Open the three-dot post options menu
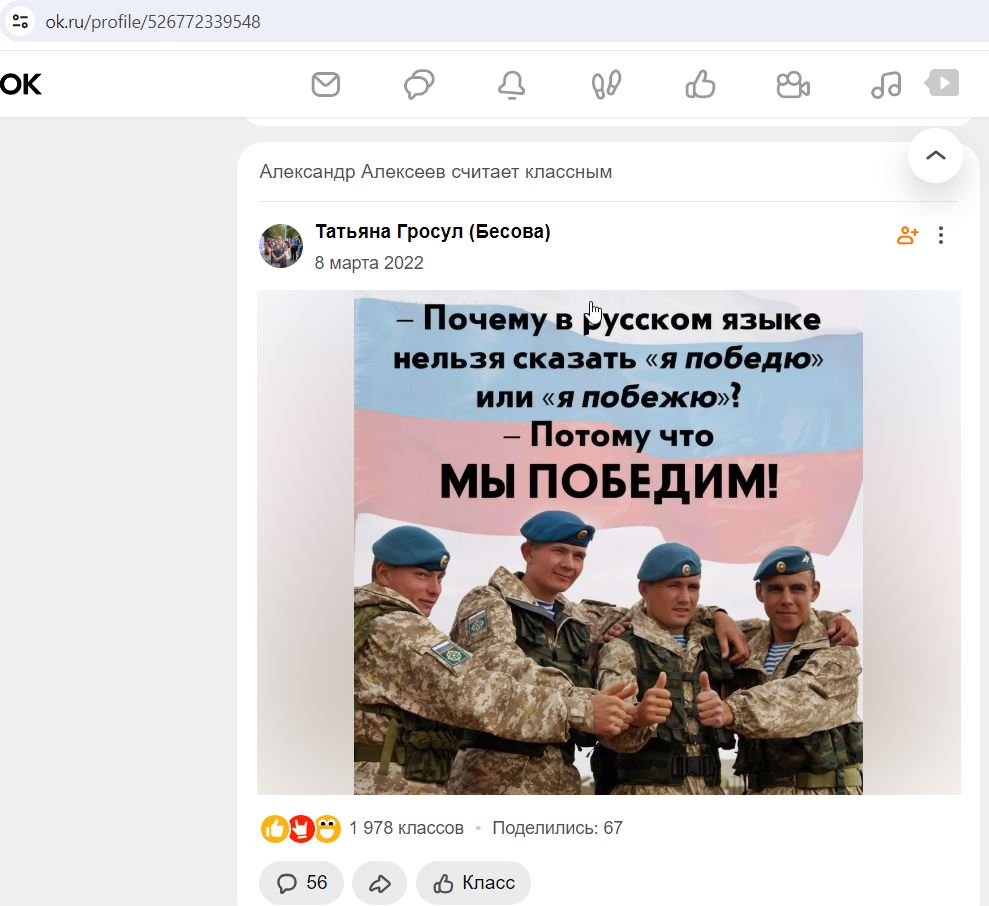Image resolution: width=989 pixels, height=906 pixels. click(940, 235)
